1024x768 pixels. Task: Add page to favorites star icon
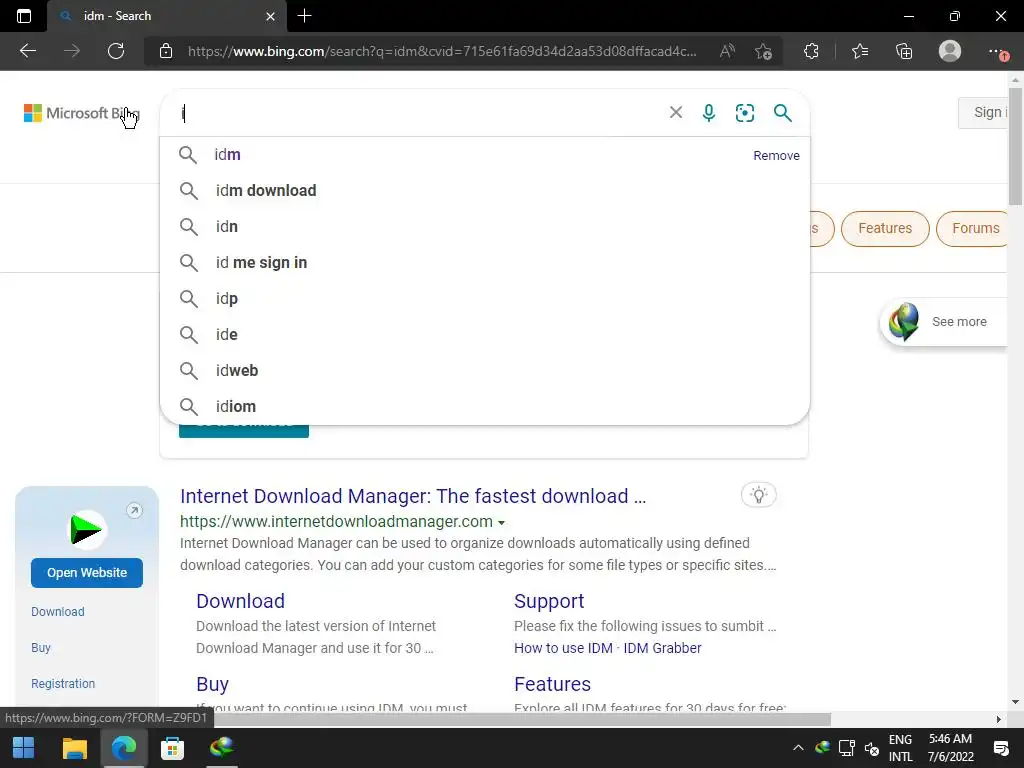click(x=763, y=52)
